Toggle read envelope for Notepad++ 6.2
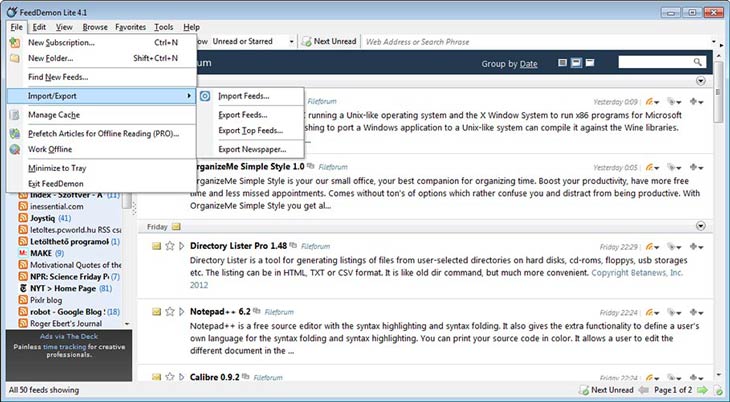Screen dimensions: 730x402 pyautogui.click(x=156, y=312)
